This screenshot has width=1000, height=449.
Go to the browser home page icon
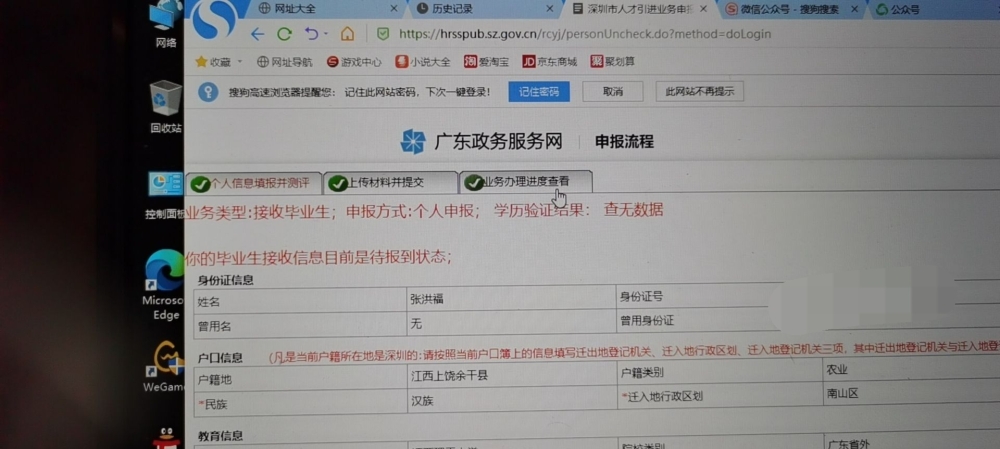(347, 34)
